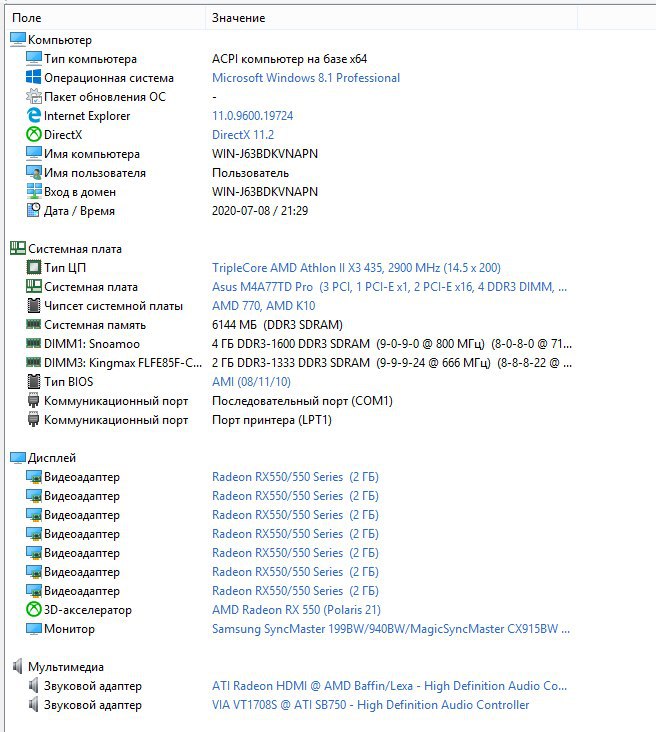656x732 pixels.
Task: Open the AMD 770, AMD K10 link
Action: point(263,306)
